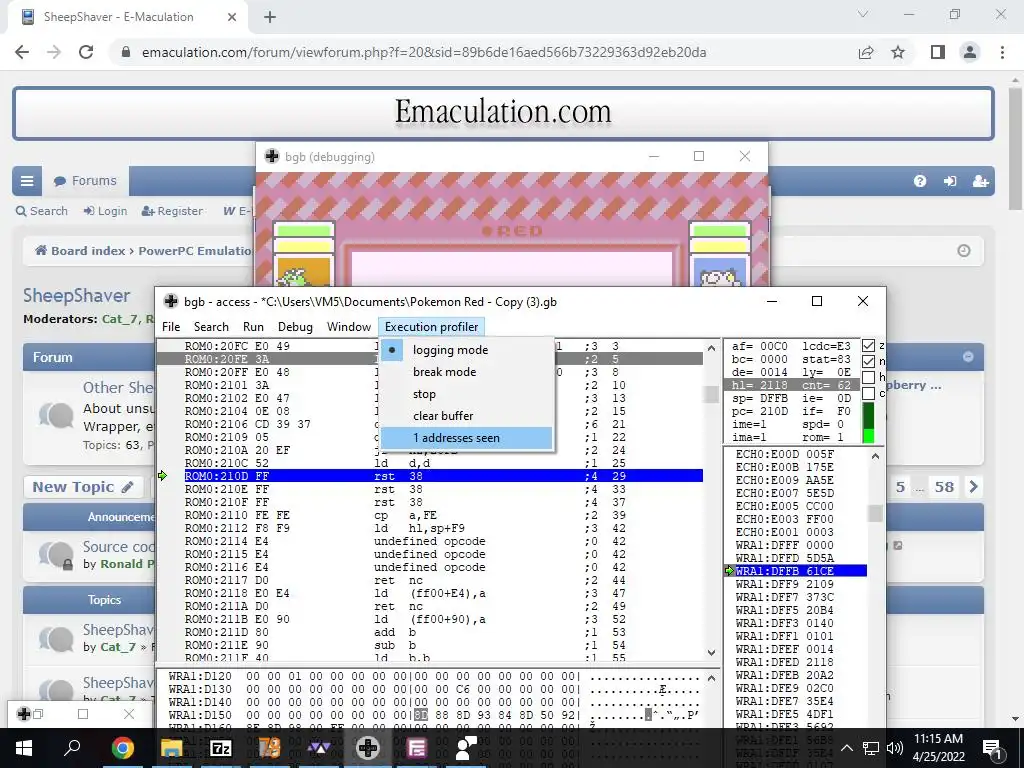Click the register user-plus icon in forum header

click(980, 182)
